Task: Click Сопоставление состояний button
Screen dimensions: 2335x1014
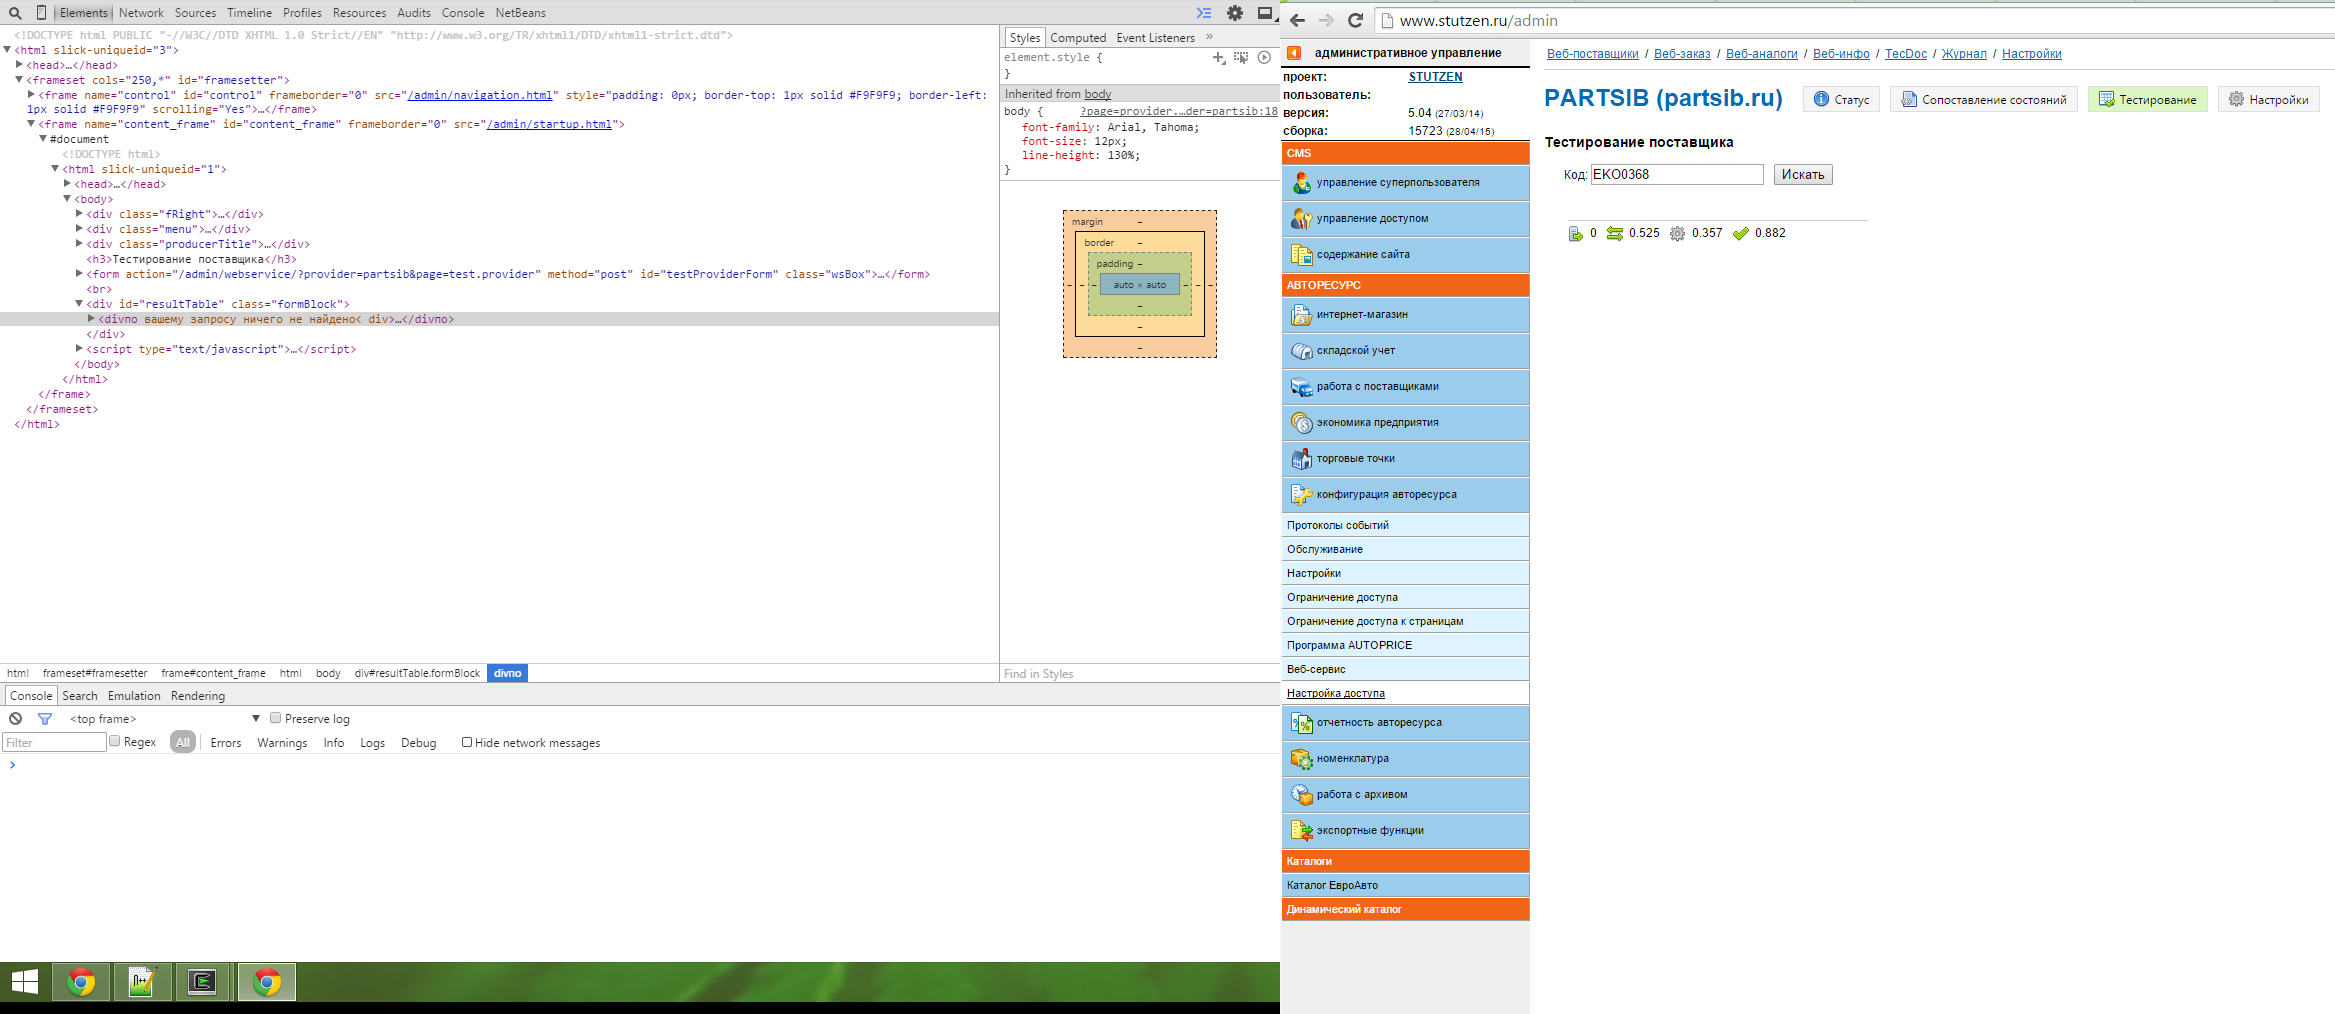Action: (1984, 99)
